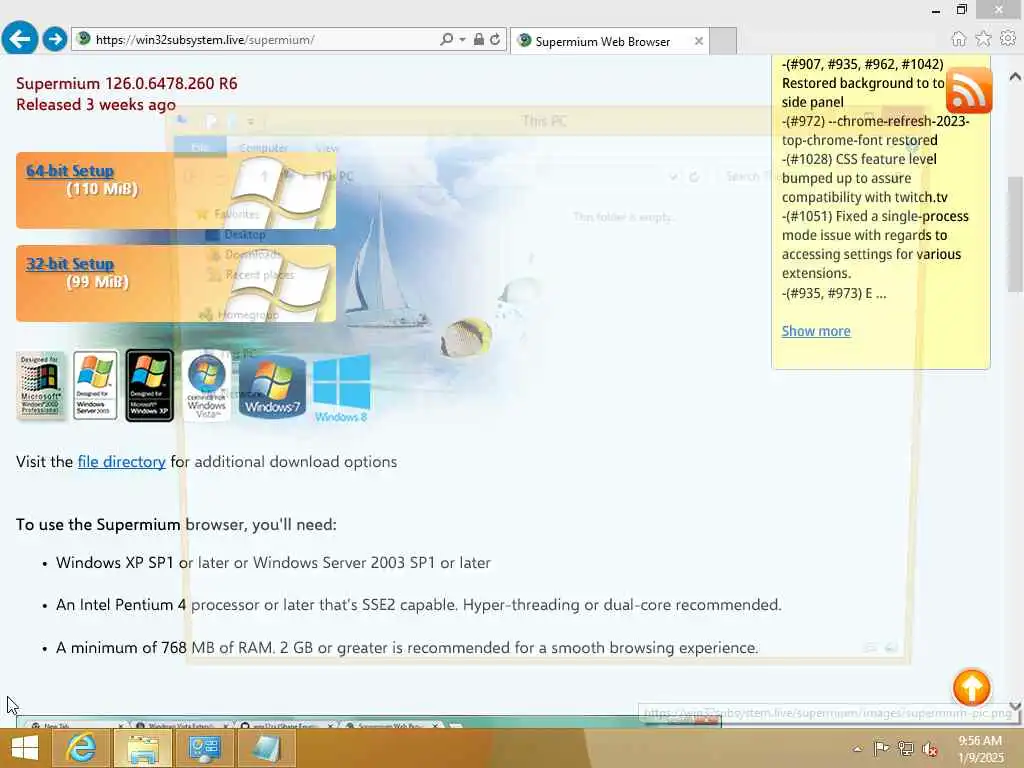Click the 'Windows XP SP1 or later' requirement line
Screen dimensions: 1024x768
click(x=273, y=563)
